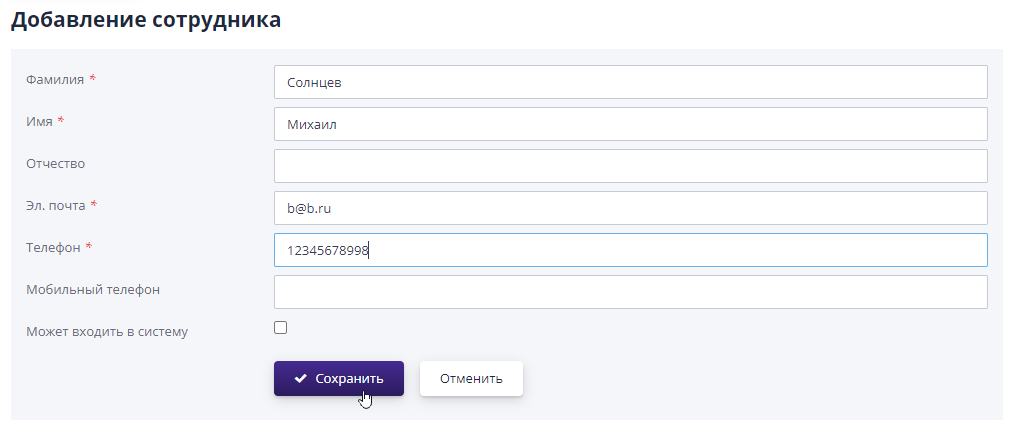Image resolution: width=1015 pixels, height=428 pixels.
Task: Click the red asterisk beside Фамилия
Action: (x=92, y=78)
